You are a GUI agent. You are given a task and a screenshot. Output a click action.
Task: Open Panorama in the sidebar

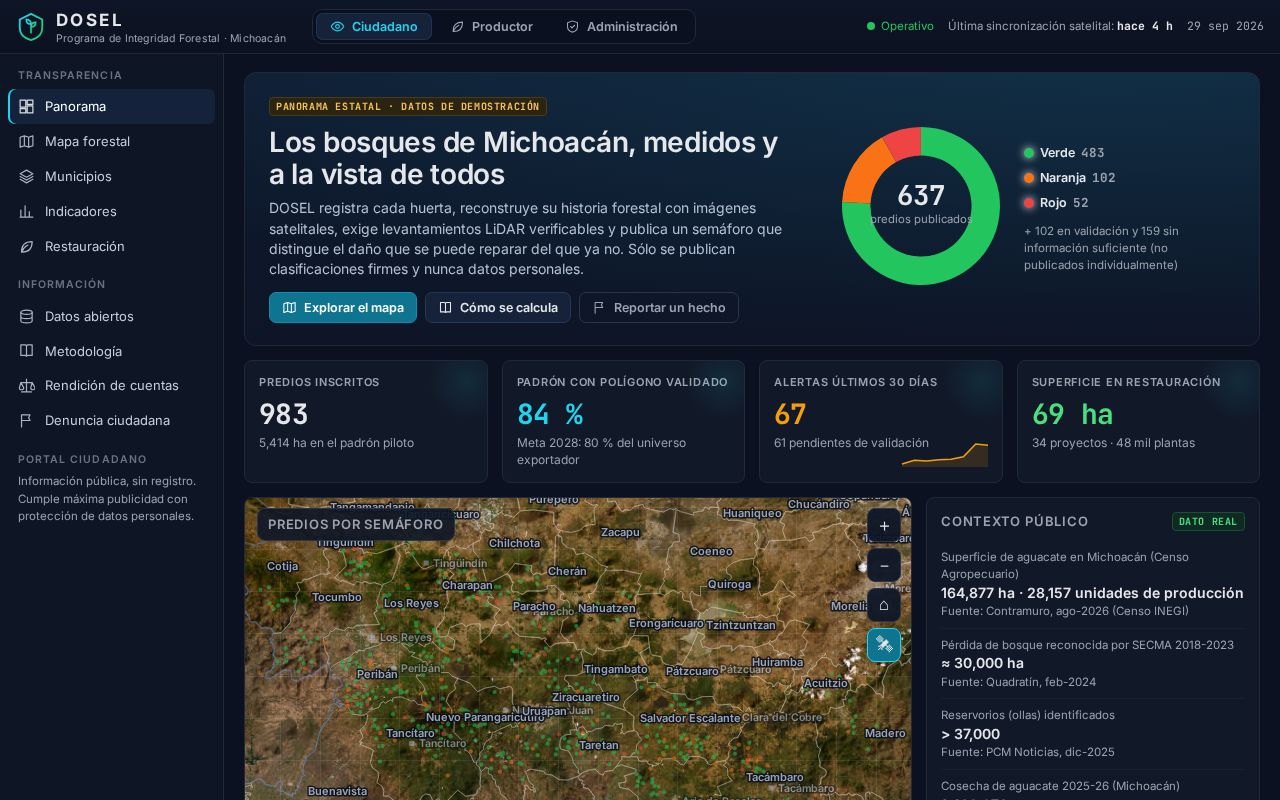point(112,107)
